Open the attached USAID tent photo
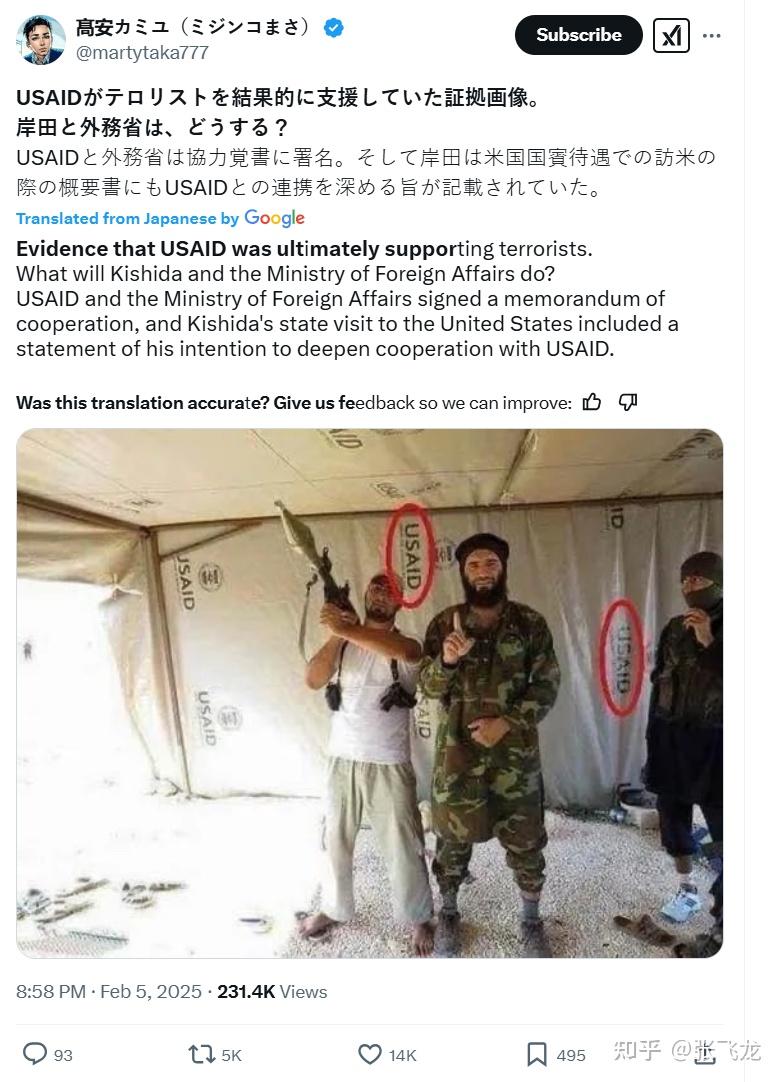The image size is (781, 1082). [x=370, y=693]
